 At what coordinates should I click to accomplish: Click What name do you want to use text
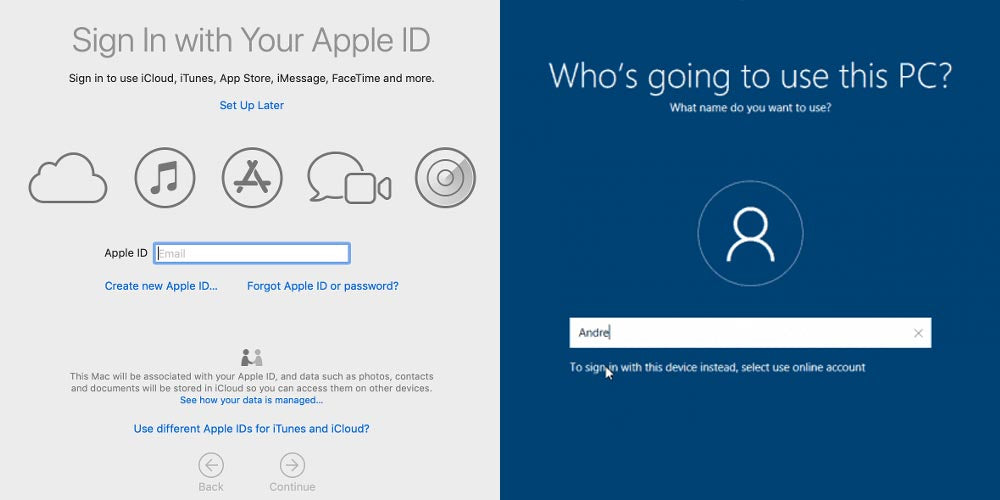[x=750, y=108]
